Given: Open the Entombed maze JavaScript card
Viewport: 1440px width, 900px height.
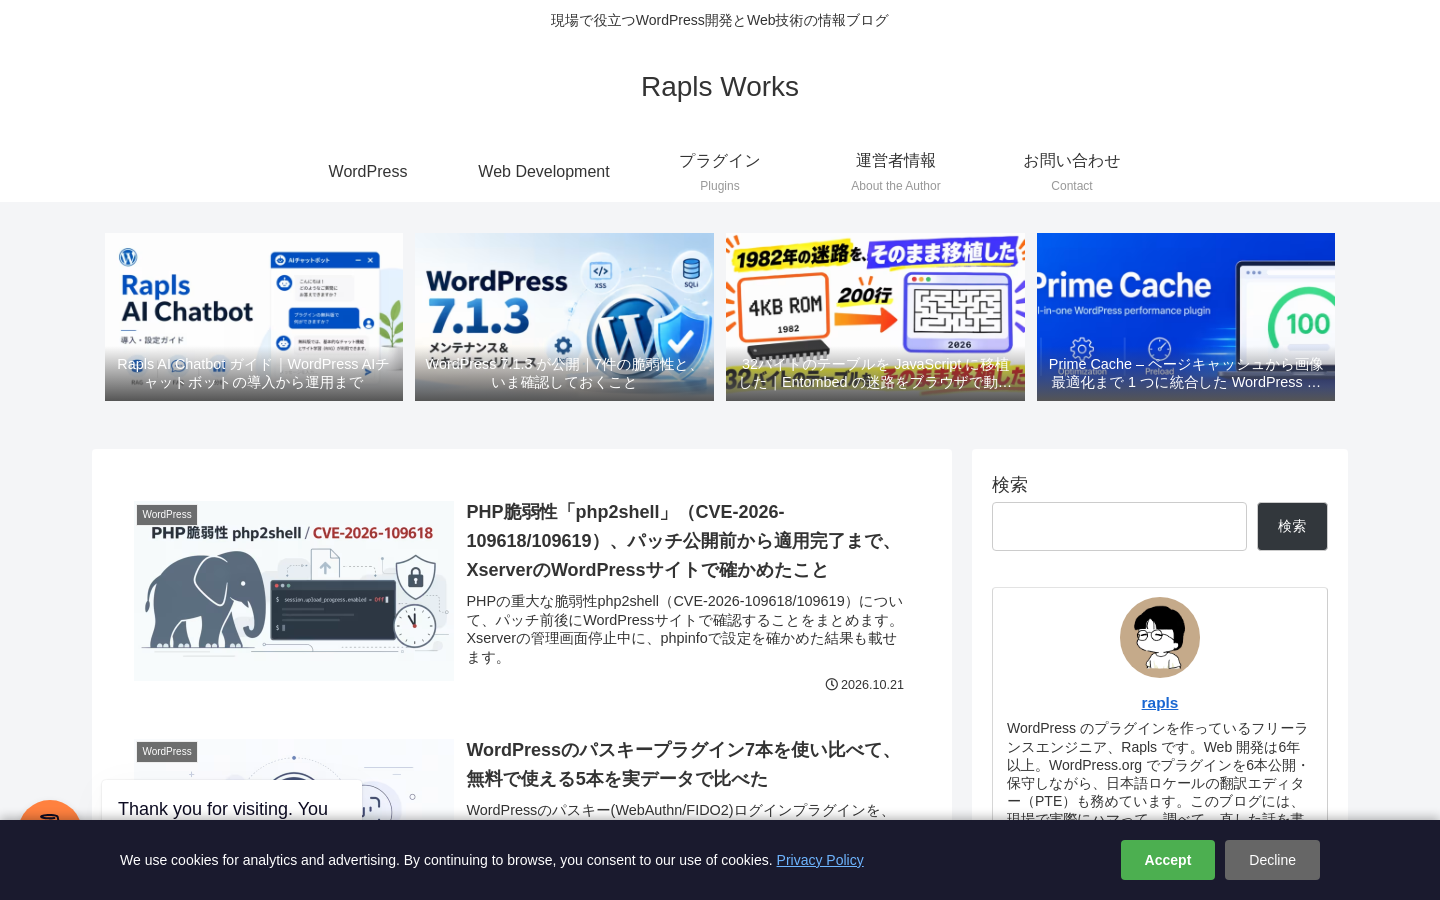Looking at the screenshot, I should coord(875,317).
